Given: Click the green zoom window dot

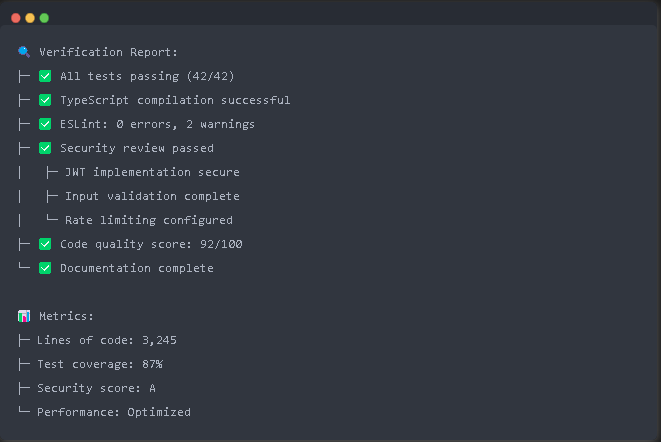Looking at the screenshot, I should [44, 18].
